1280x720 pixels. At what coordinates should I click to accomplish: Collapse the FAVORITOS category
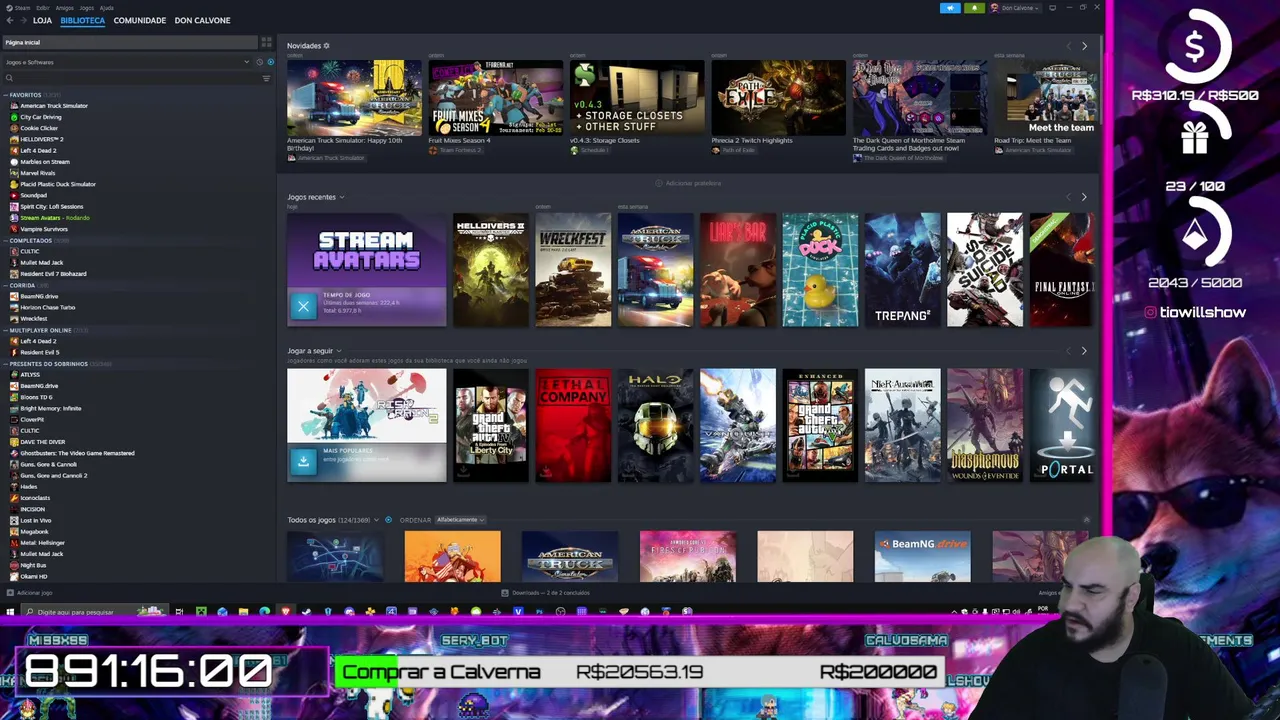(x=6, y=95)
